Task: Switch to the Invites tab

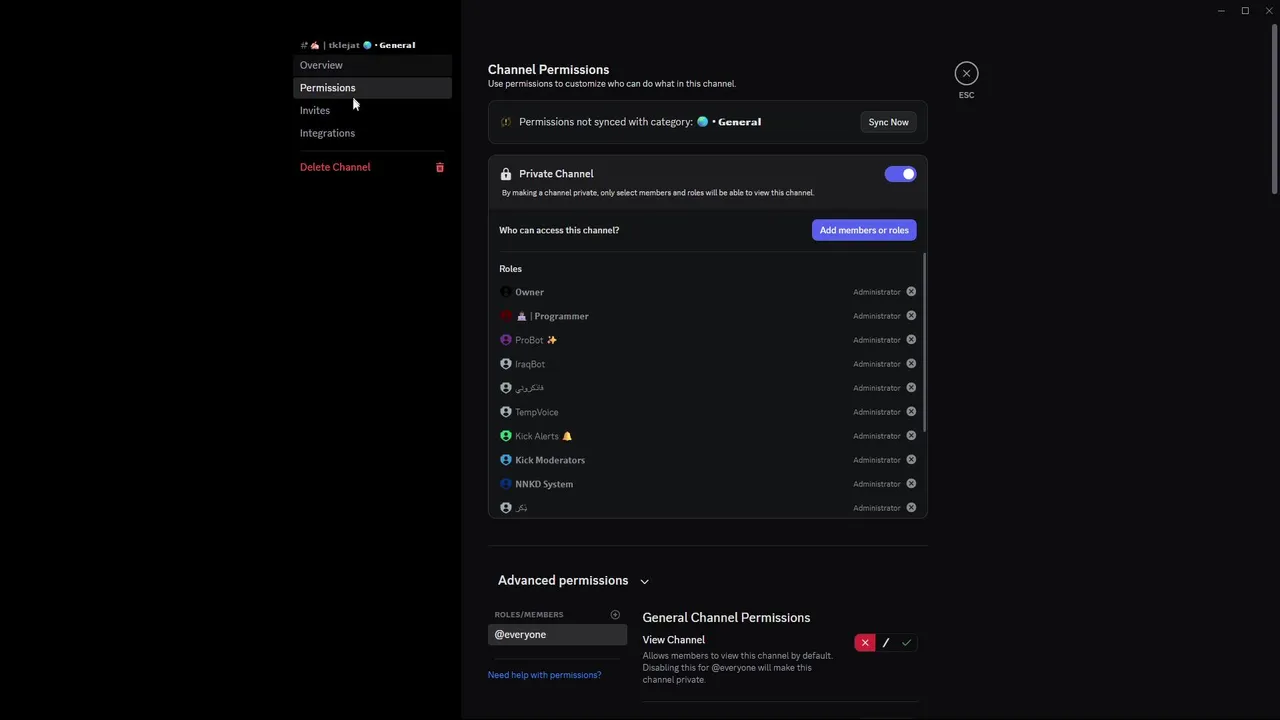Action: coord(315,111)
